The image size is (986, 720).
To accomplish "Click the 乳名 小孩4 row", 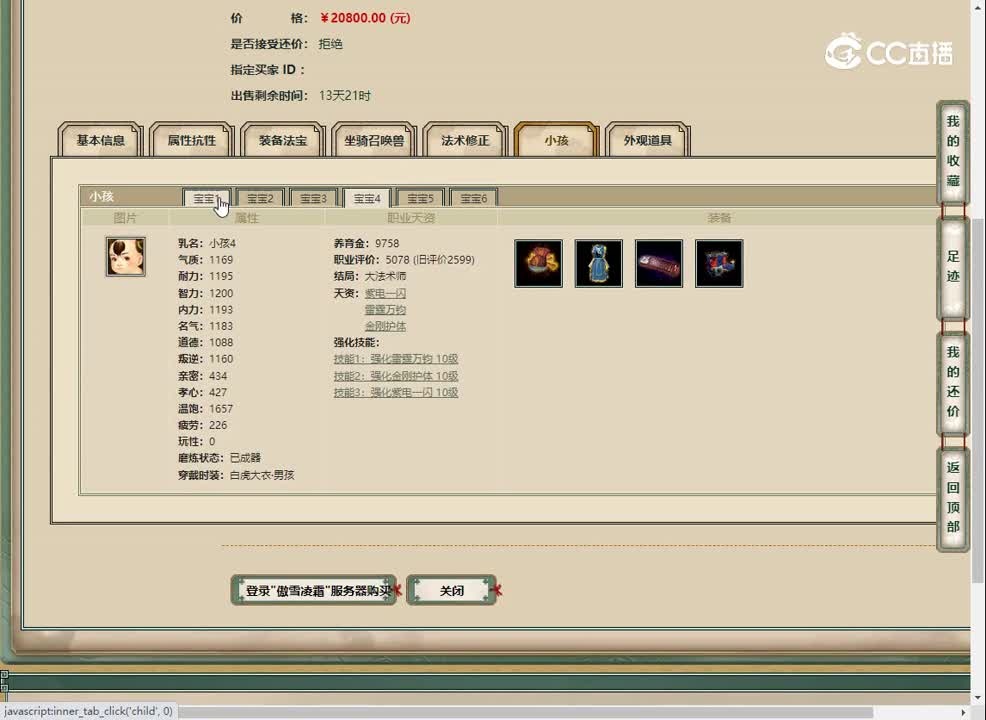I will (207, 243).
